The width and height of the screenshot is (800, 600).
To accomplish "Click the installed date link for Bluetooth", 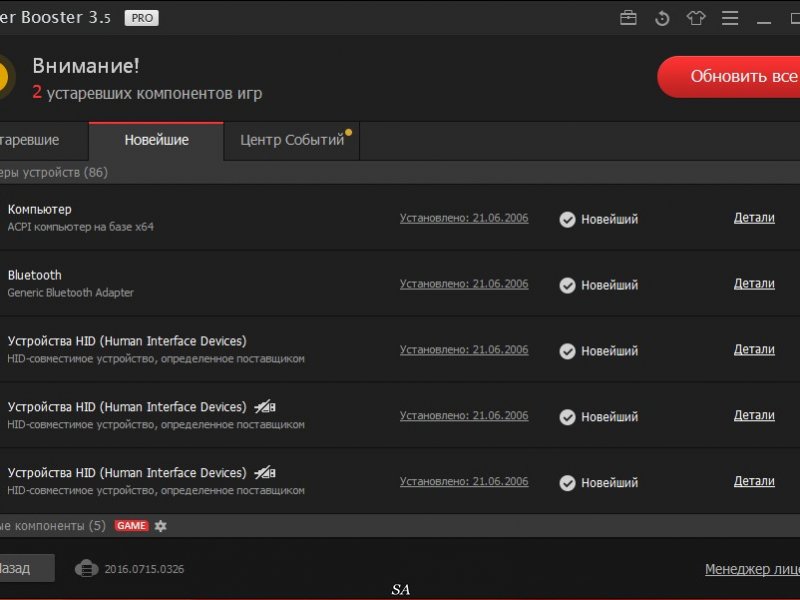I will point(464,284).
